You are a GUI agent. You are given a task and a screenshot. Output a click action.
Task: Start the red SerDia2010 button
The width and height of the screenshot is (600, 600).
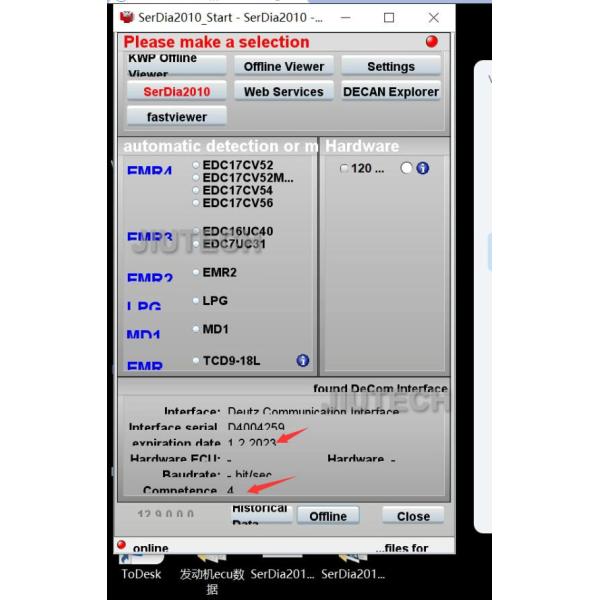pos(177,91)
